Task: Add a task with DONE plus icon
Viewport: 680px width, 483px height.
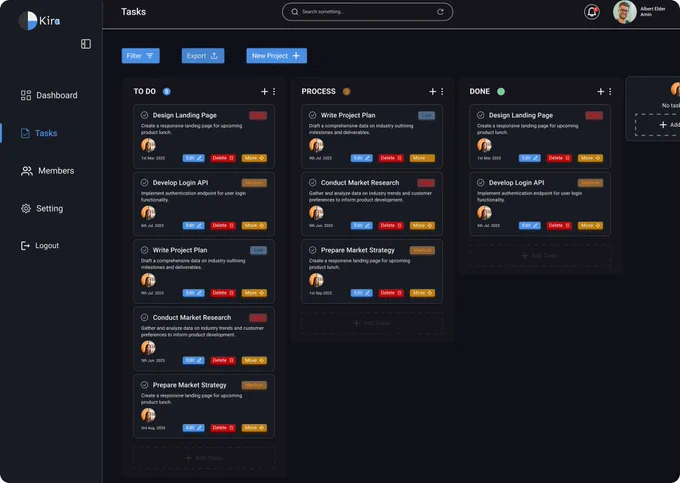Action: tap(601, 91)
